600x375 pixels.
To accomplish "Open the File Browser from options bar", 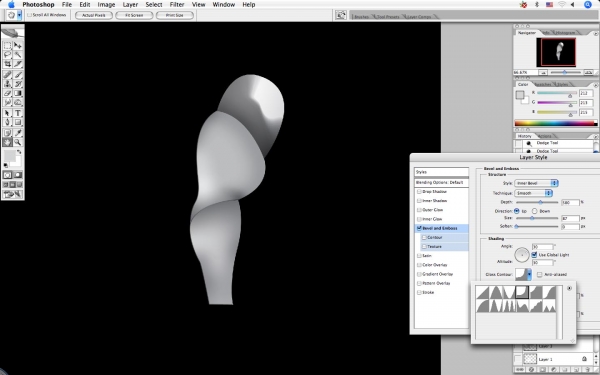I will (x=341, y=15).
